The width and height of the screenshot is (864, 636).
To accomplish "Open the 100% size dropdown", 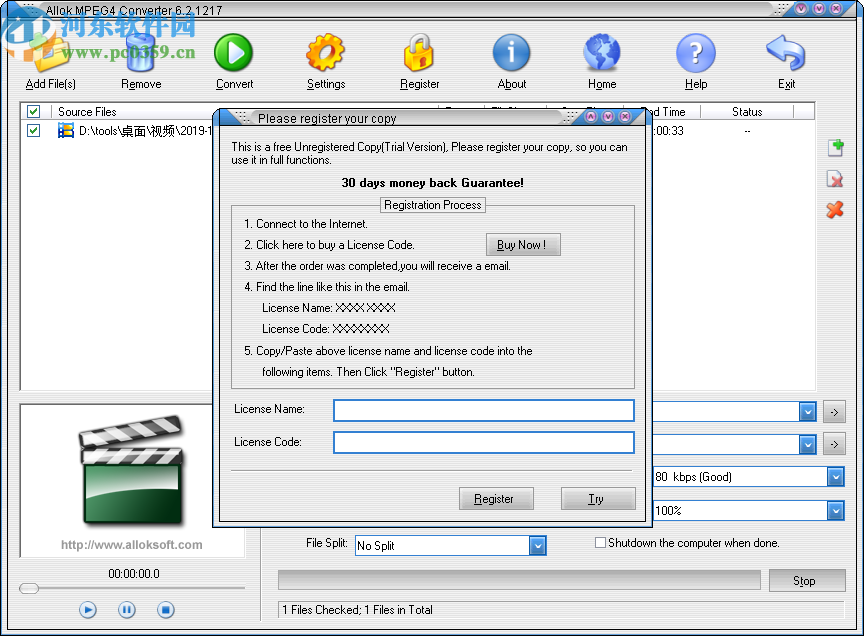I will (834, 510).
